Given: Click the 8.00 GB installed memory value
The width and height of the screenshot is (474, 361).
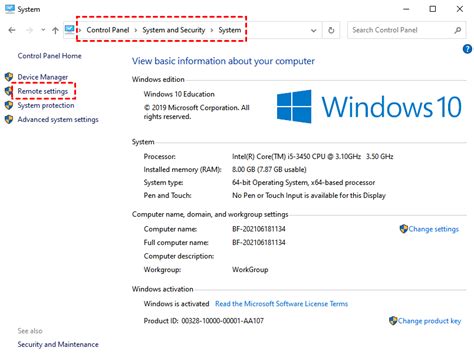Looking at the screenshot, I should point(269,169).
